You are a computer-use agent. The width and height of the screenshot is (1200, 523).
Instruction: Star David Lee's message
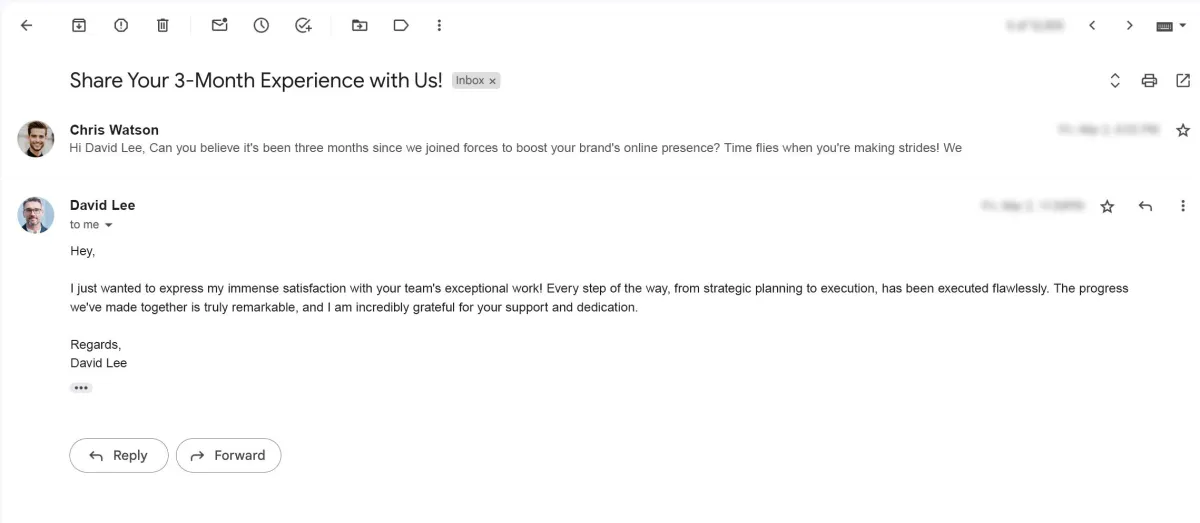click(x=1107, y=206)
